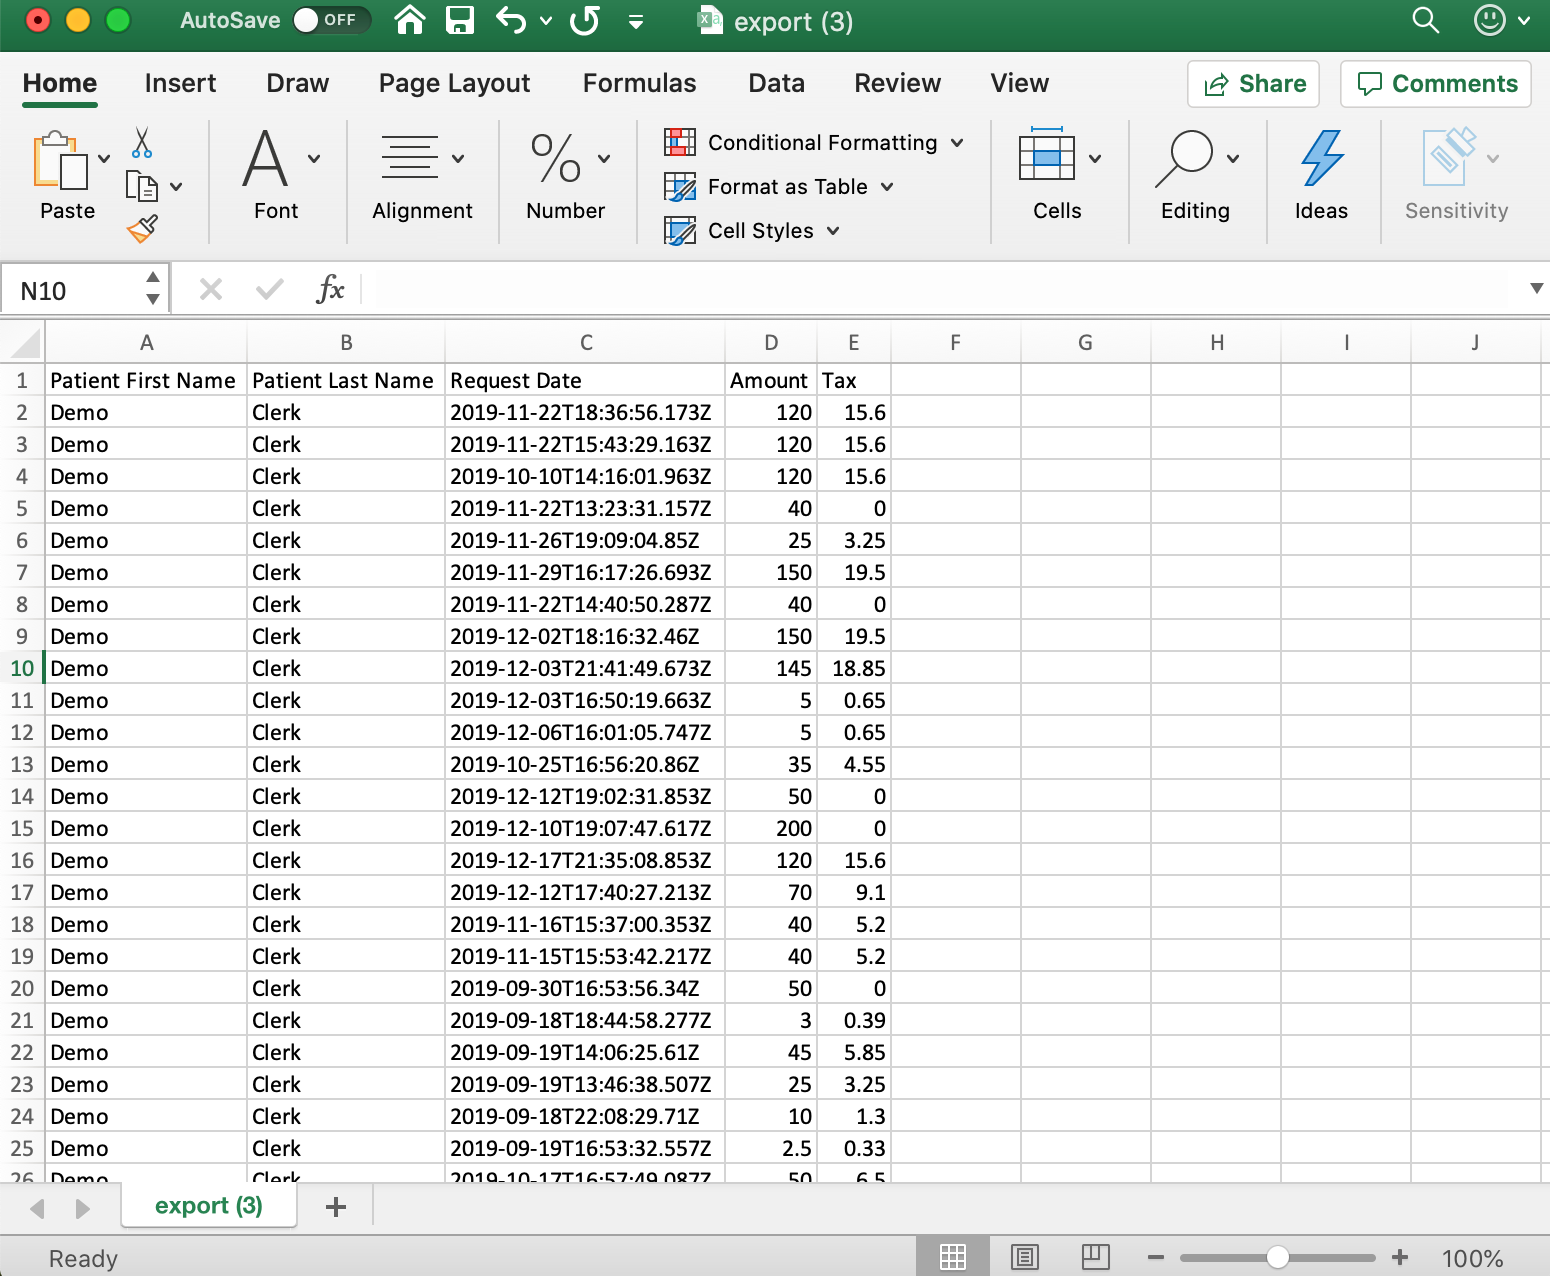Click the Home icon in title bar
The width and height of the screenshot is (1550, 1276).
click(410, 21)
